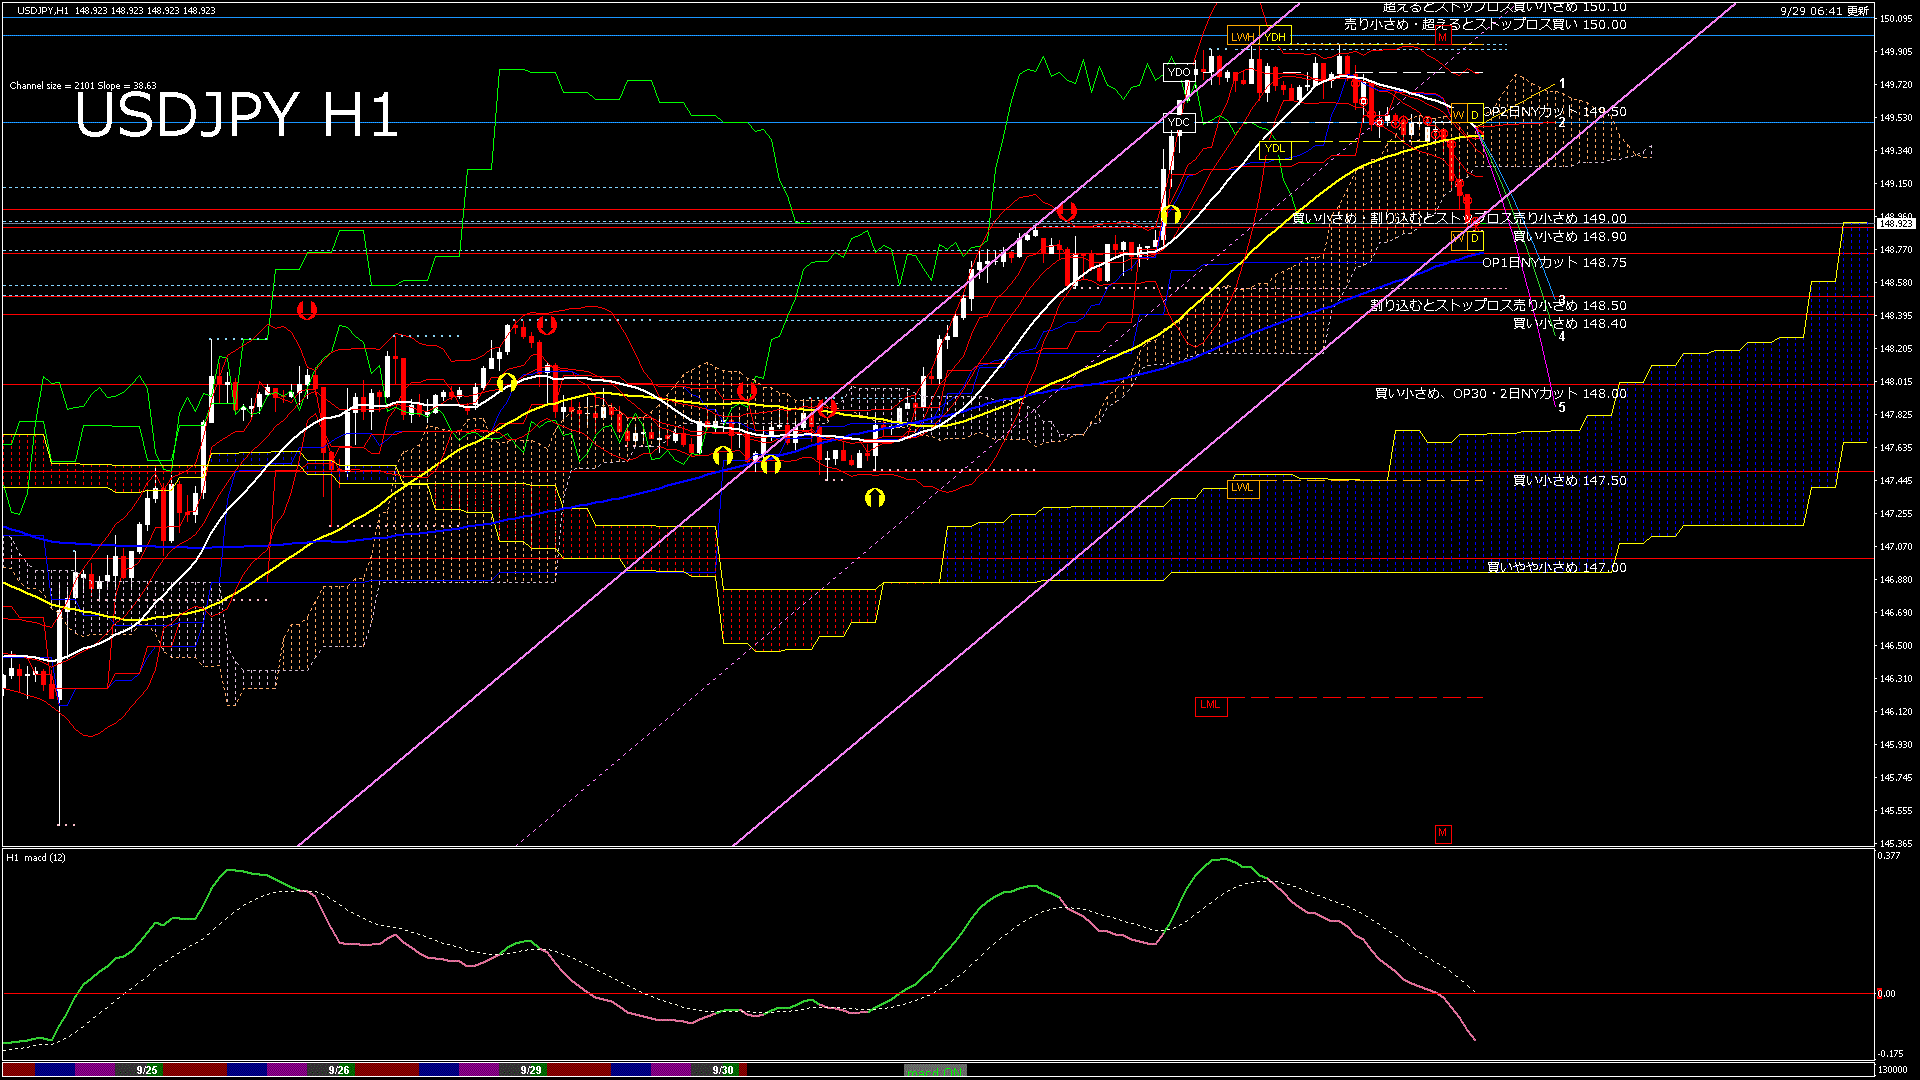This screenshot has height=1080, width=1920.
Task: Click the red LML level tag
Action: [x=1210, y=705]
